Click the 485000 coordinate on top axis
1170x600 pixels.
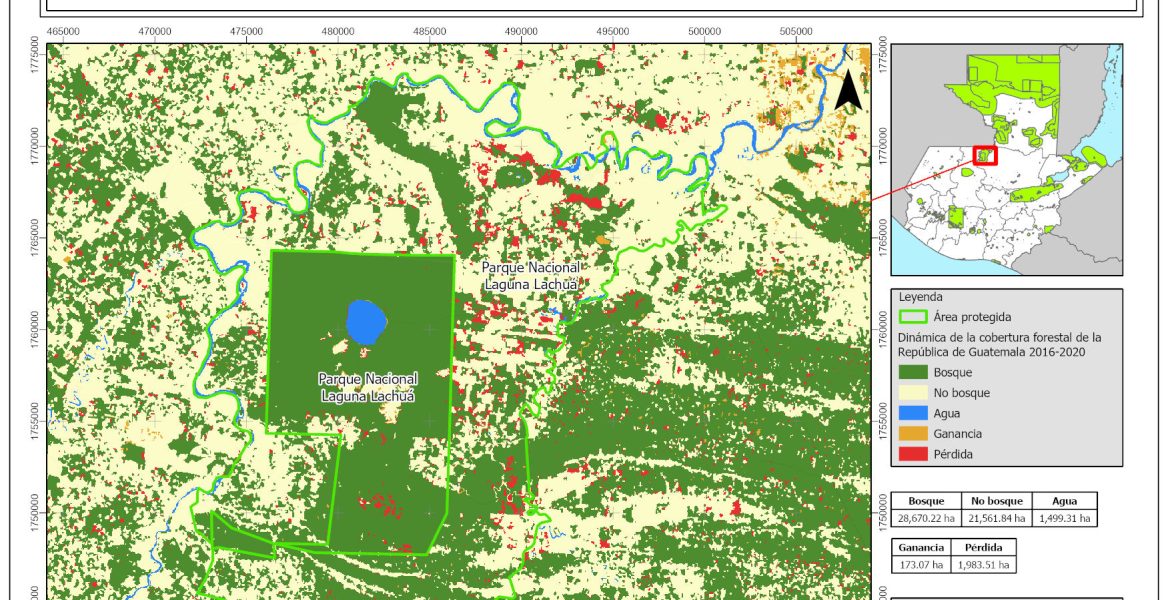point(430,33)
